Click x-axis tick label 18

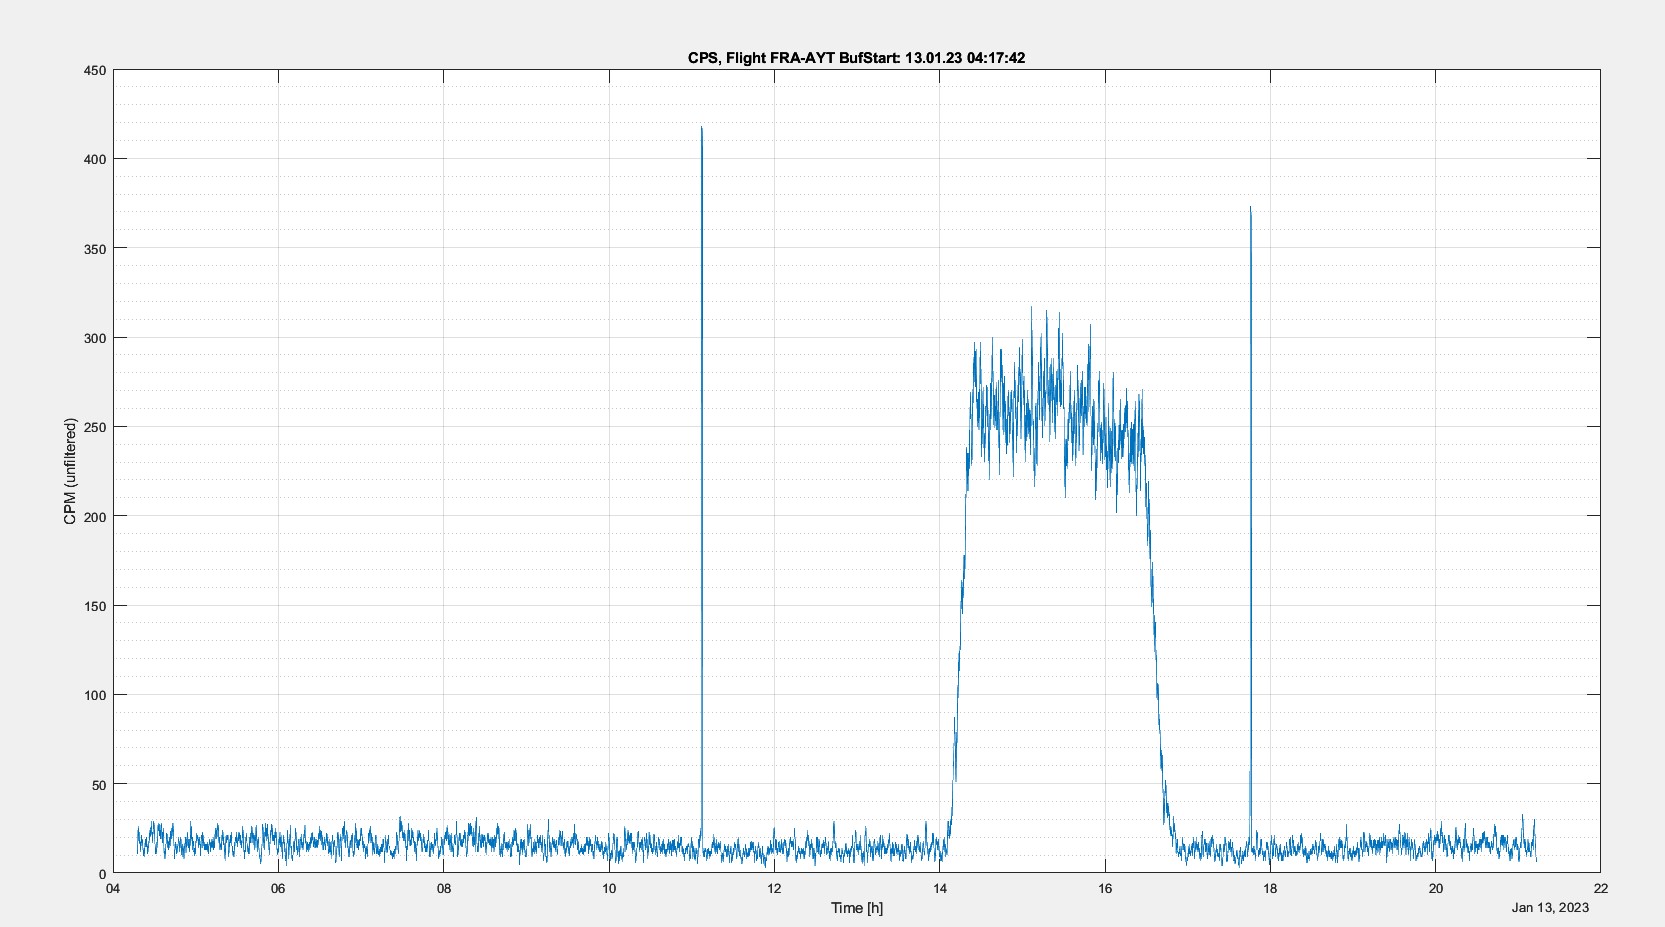tap(1270, 889)
